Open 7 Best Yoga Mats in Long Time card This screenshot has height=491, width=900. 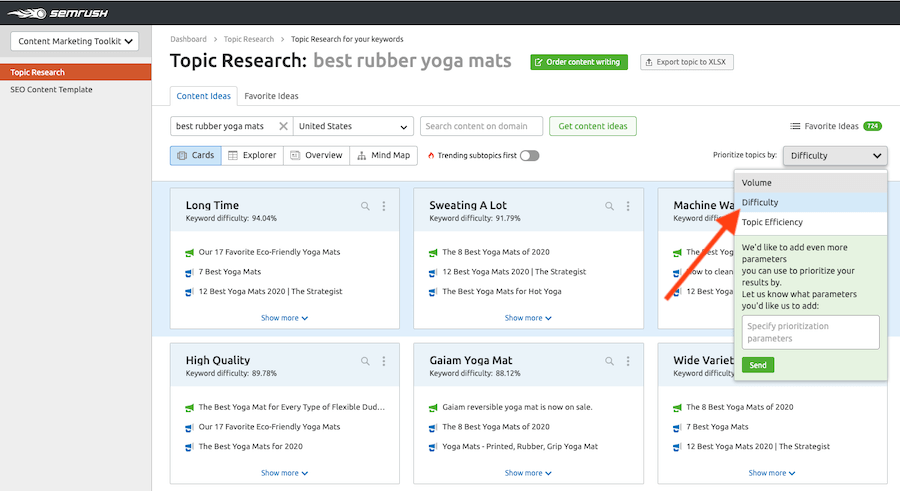pyautogui.click(x=230, y=272)
